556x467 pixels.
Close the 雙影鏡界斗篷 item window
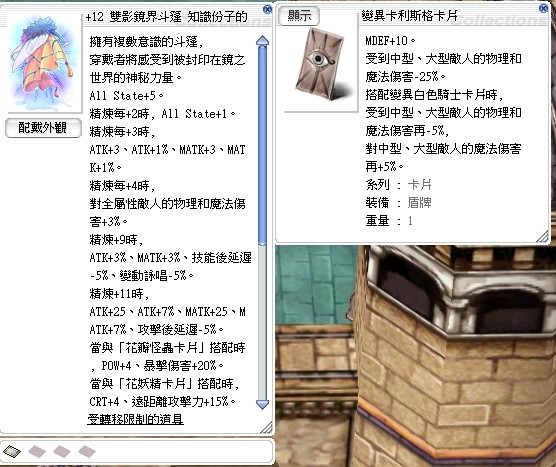tap(268, 9)
